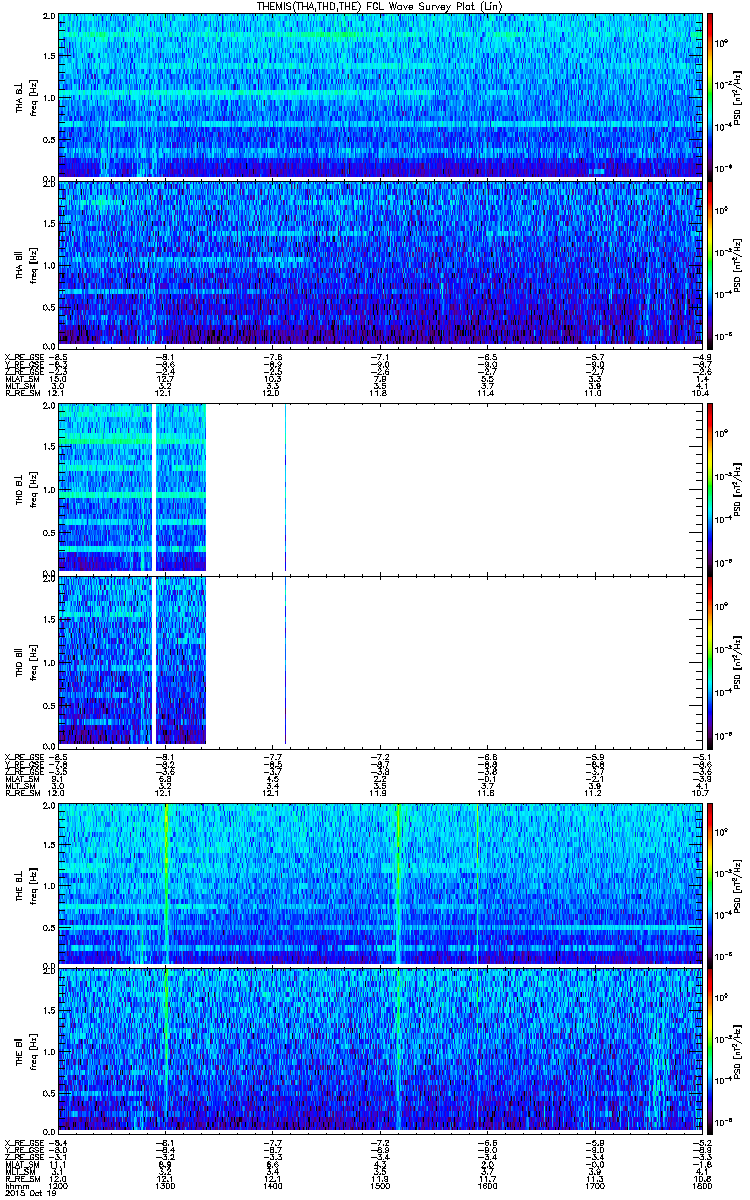Click the white data gap in THD B-perp spectrogram
The height and width of the screenshot is (1200, 750).
[x=154, y=487]
